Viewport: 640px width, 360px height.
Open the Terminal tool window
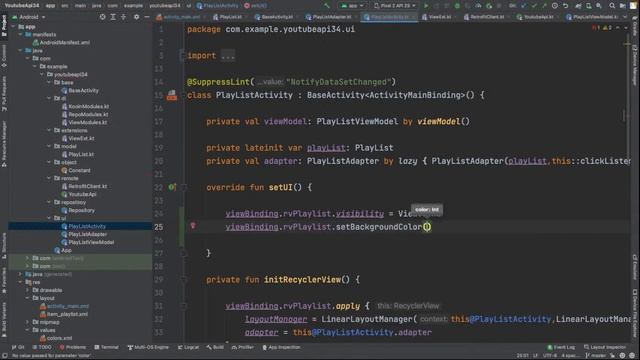(x=107, y=347)
